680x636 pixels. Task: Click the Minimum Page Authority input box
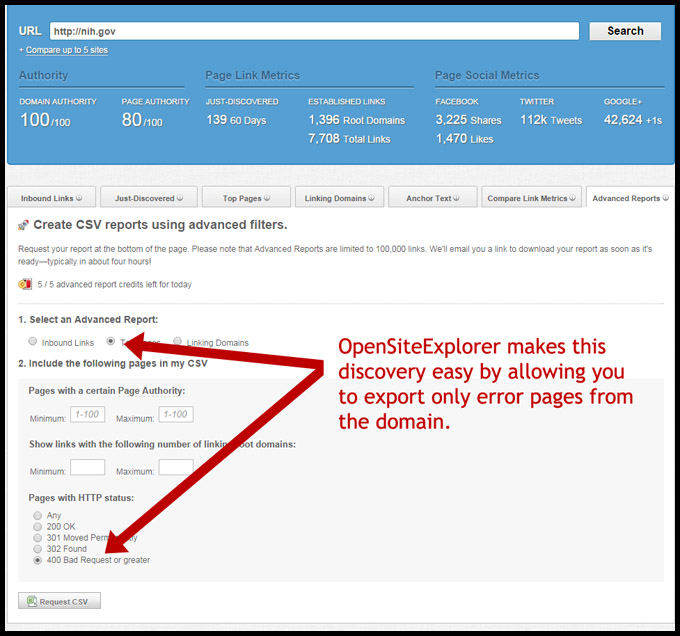(x=87, y=414)
